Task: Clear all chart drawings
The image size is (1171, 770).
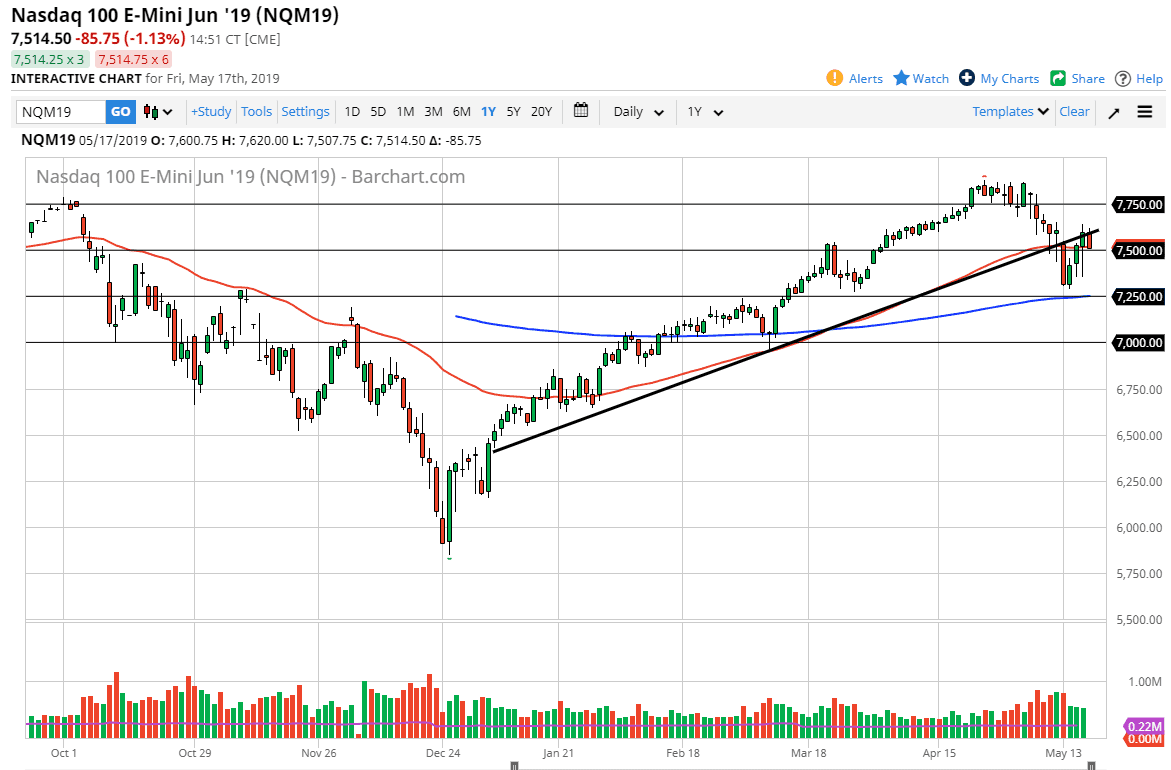Action: [x=1074, y=112]
